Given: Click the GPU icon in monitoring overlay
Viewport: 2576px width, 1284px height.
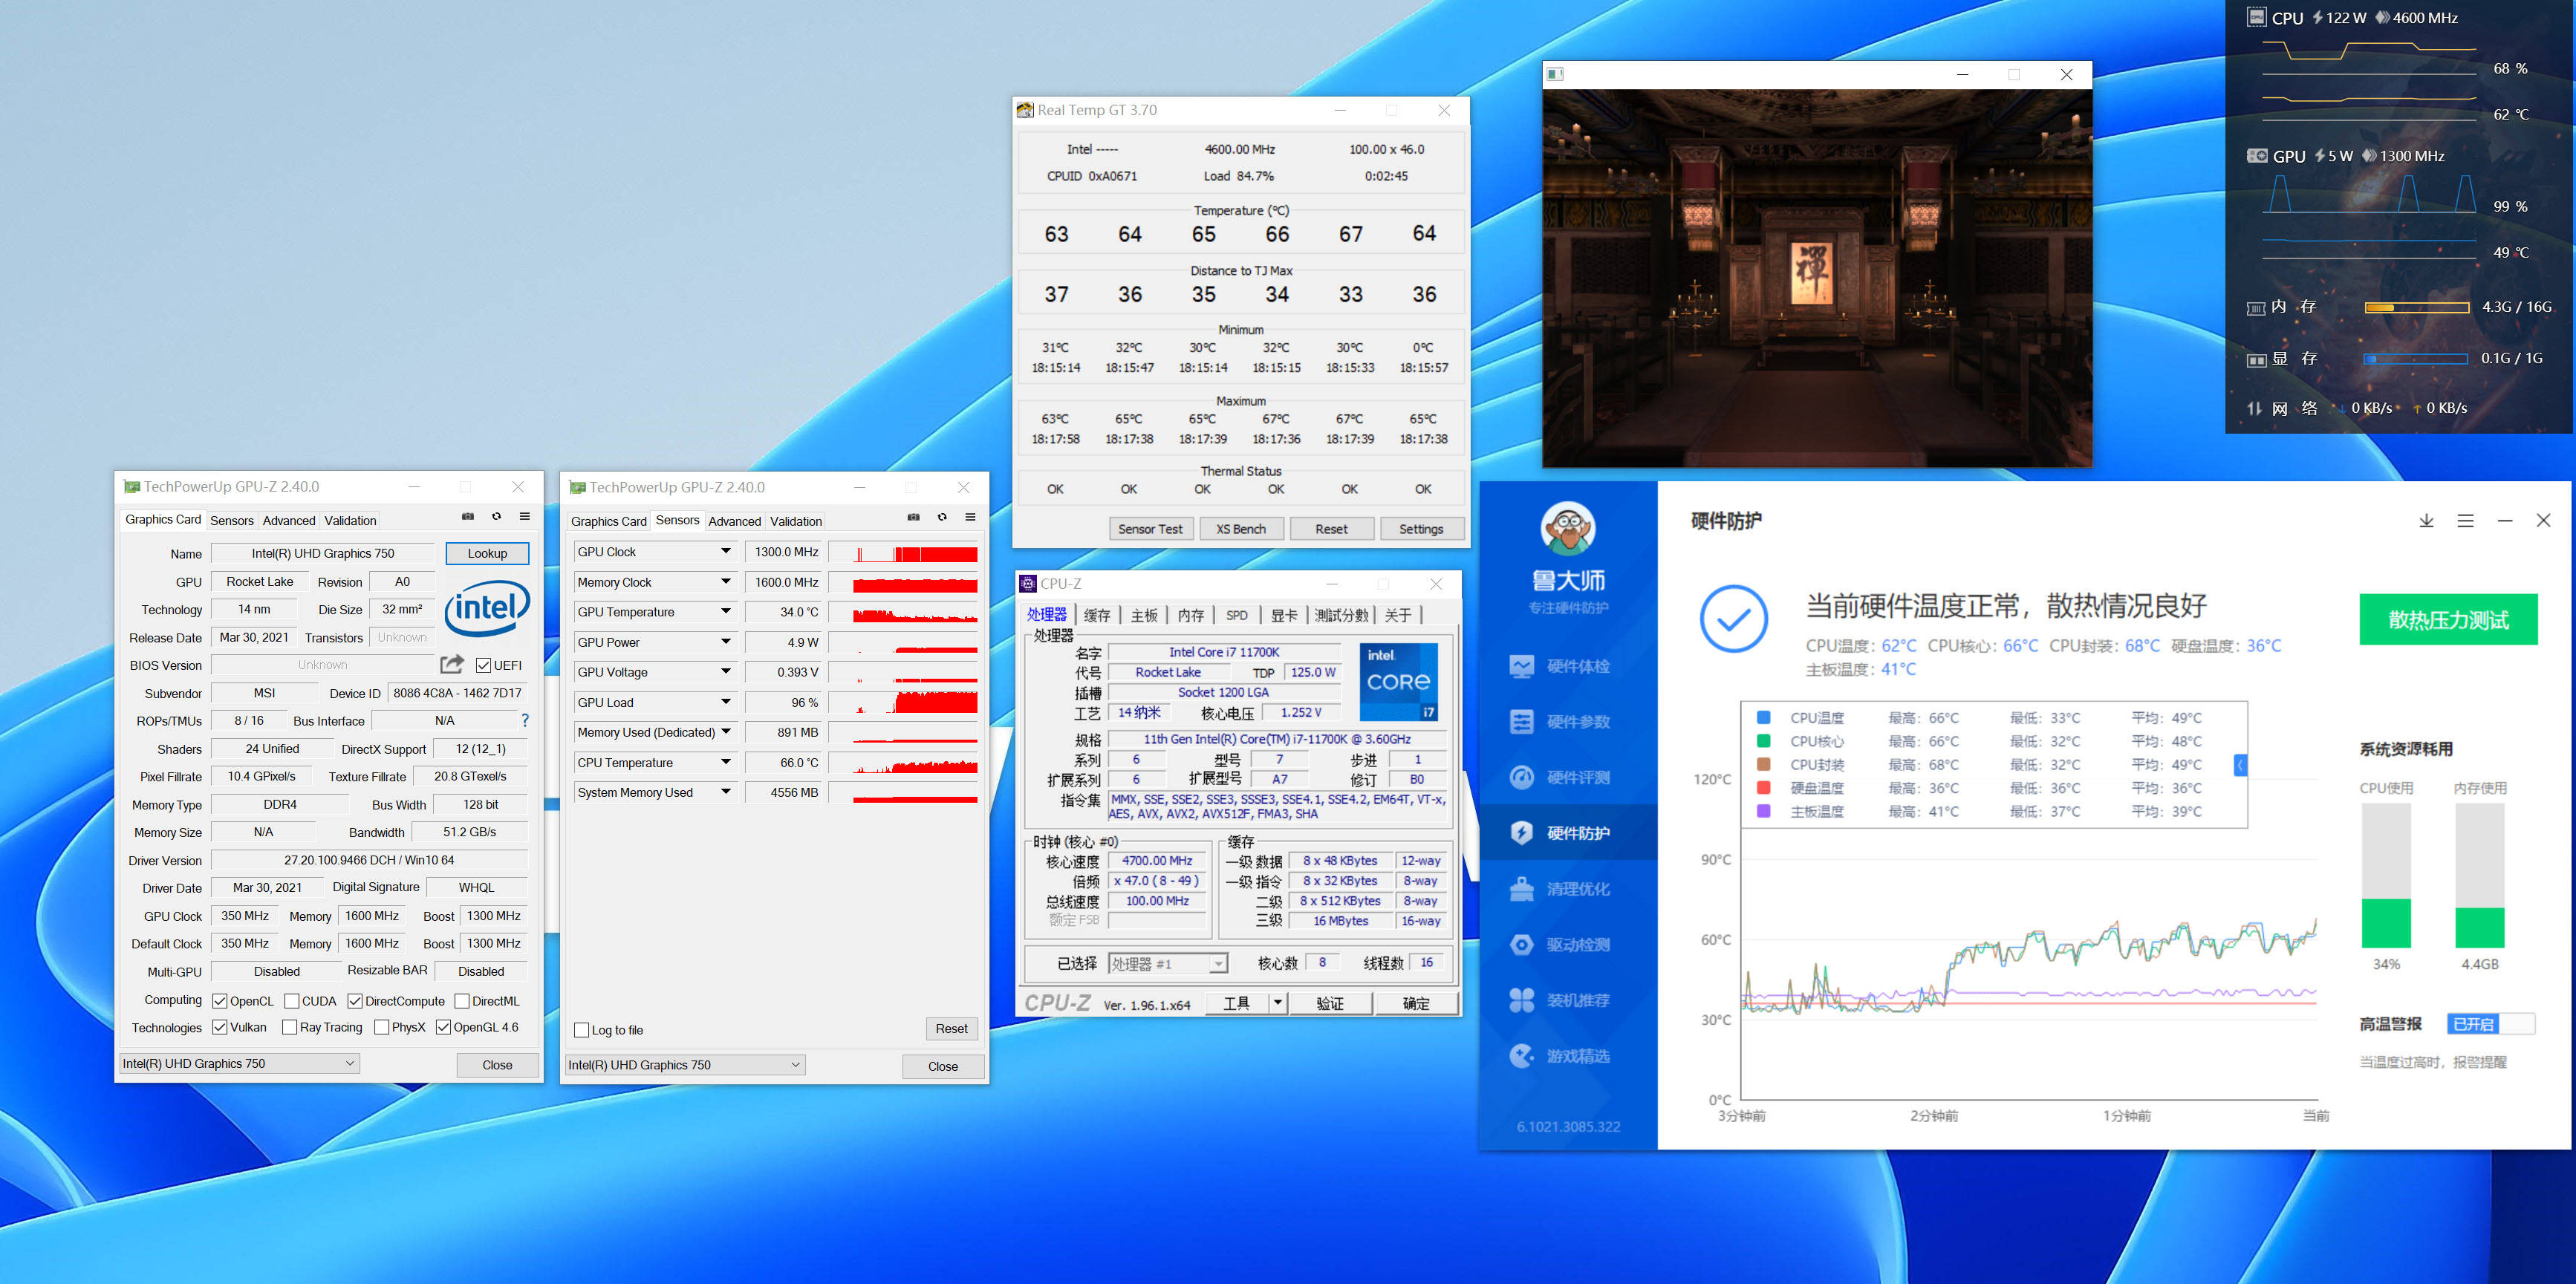Looking at the screenshot, I should click(x=2257, y=156).
